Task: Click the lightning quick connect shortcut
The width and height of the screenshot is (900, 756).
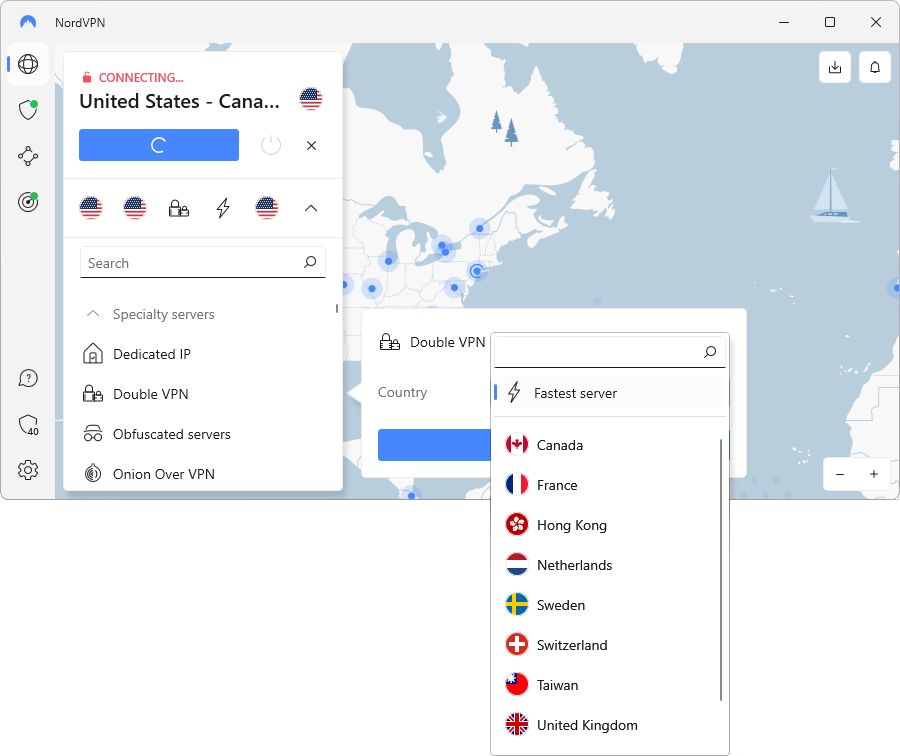Action: pos(223,208)
